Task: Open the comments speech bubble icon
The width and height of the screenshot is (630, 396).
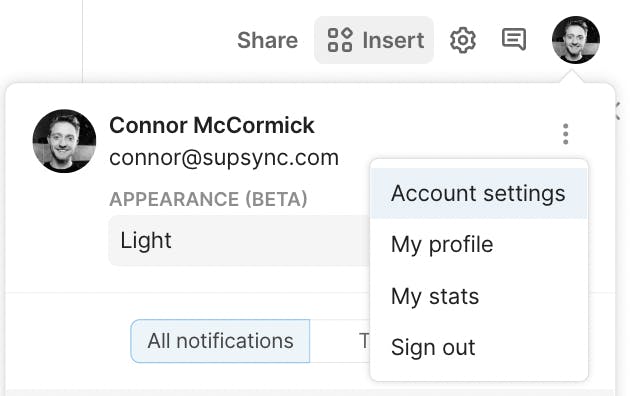Action: point(514,39)
